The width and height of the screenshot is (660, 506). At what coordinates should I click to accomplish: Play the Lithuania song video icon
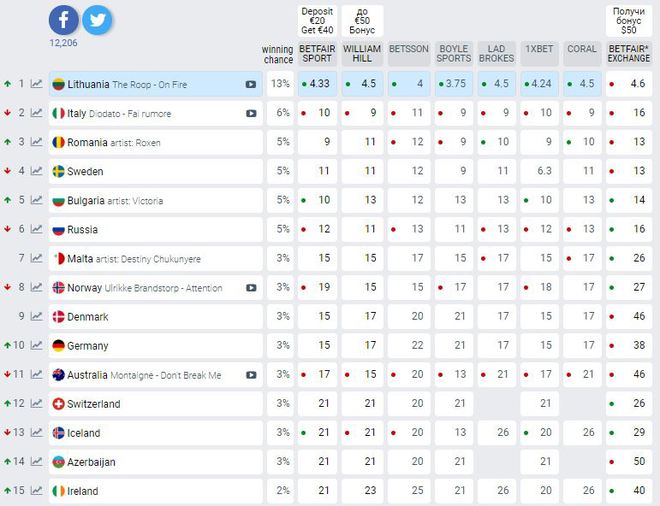(x=251, y=84)
